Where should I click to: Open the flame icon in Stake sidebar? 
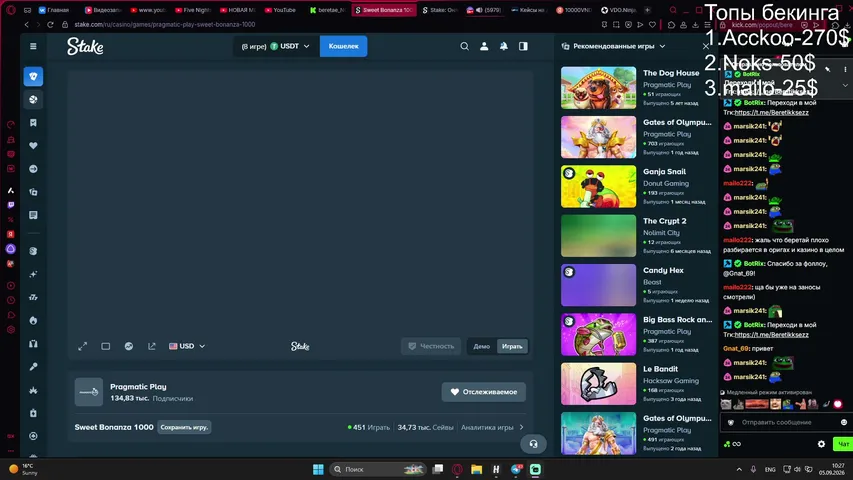coord(33,321)
